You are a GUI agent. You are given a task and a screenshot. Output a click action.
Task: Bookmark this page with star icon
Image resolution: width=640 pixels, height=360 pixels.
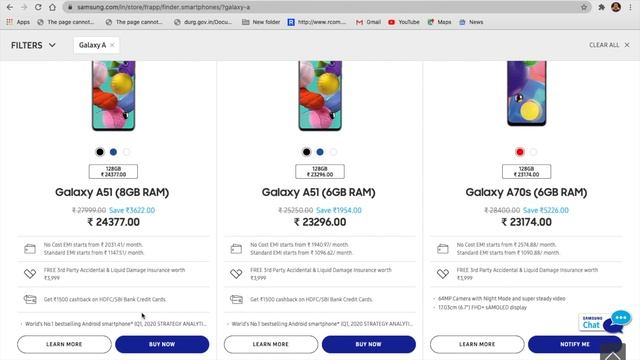(584, 7)
